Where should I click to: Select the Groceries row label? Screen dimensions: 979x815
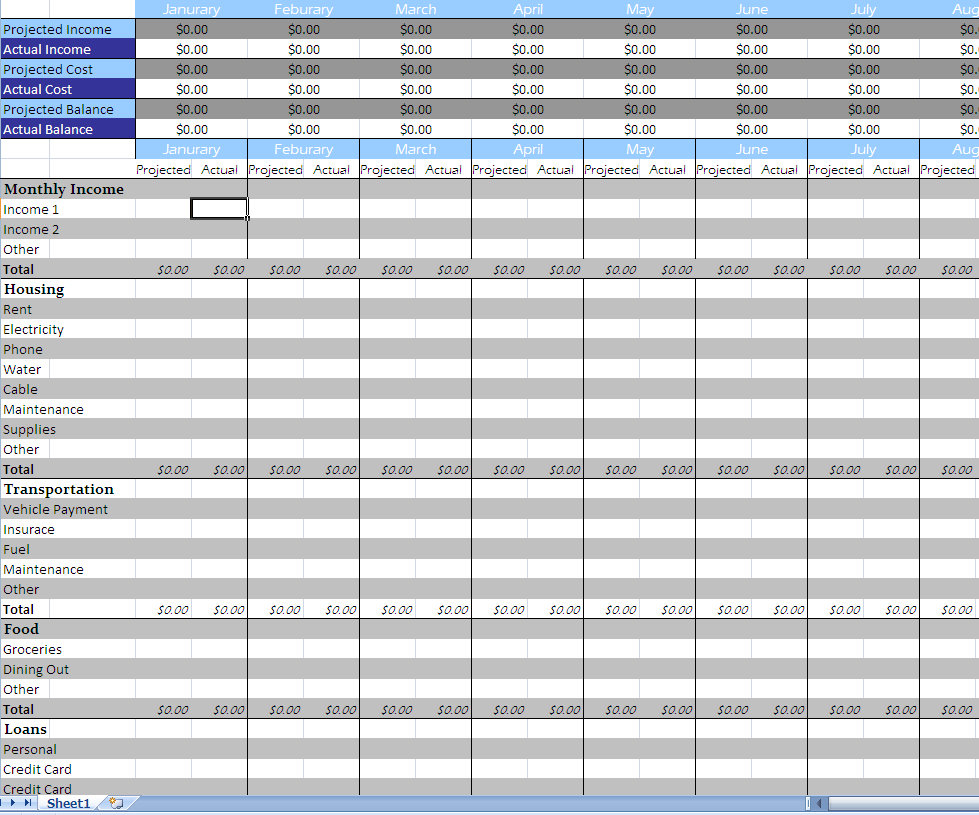point(32,649)
